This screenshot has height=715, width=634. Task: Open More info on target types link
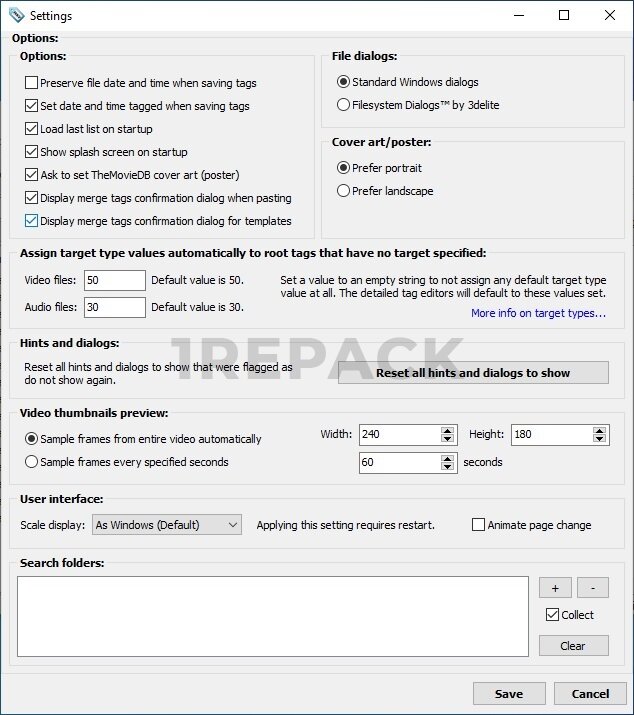pyautogui.click(x=538, y=313)
